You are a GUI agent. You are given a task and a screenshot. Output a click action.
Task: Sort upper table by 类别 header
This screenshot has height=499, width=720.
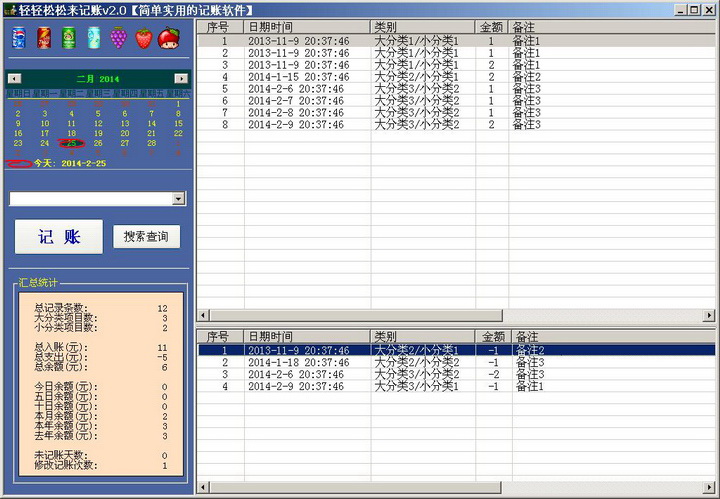click(x=422, y=27)
